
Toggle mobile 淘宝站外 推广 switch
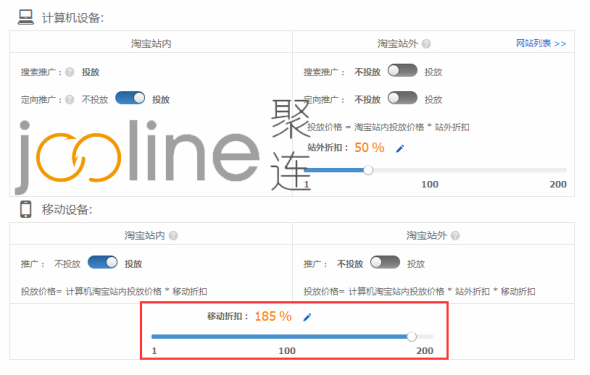(x=385, y=262)
